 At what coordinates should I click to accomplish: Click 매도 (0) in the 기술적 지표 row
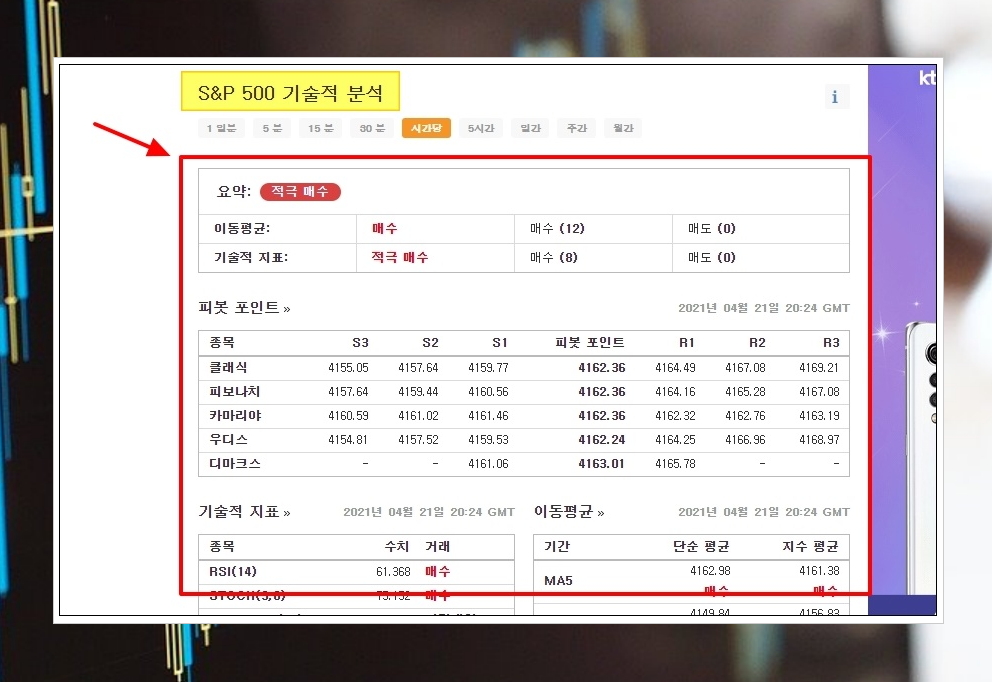coord(712,257)
